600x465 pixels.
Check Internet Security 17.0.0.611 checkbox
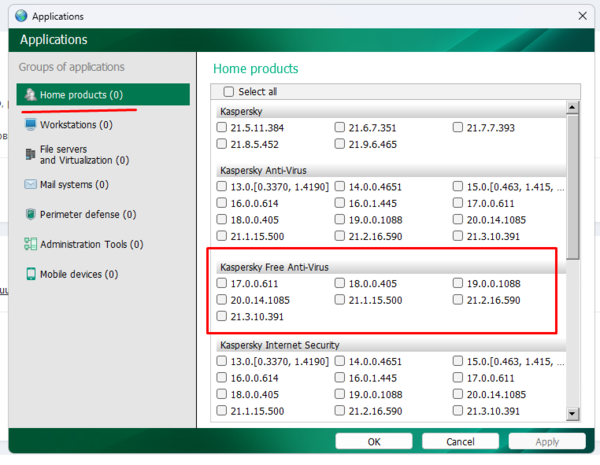(458, 377)
